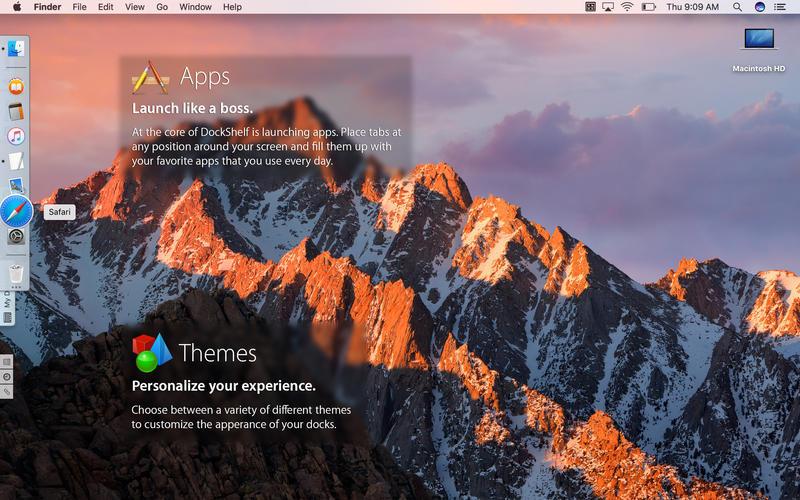Viewport: 800px width, 500px height.
Task: Select the My D dock tab
Action: click(x=8, y=300)
